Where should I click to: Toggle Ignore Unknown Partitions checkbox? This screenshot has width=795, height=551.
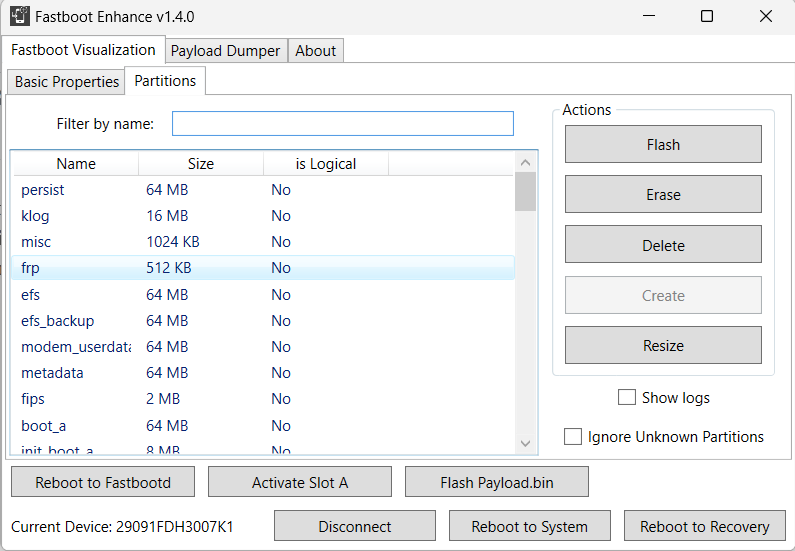pos(573,436)
